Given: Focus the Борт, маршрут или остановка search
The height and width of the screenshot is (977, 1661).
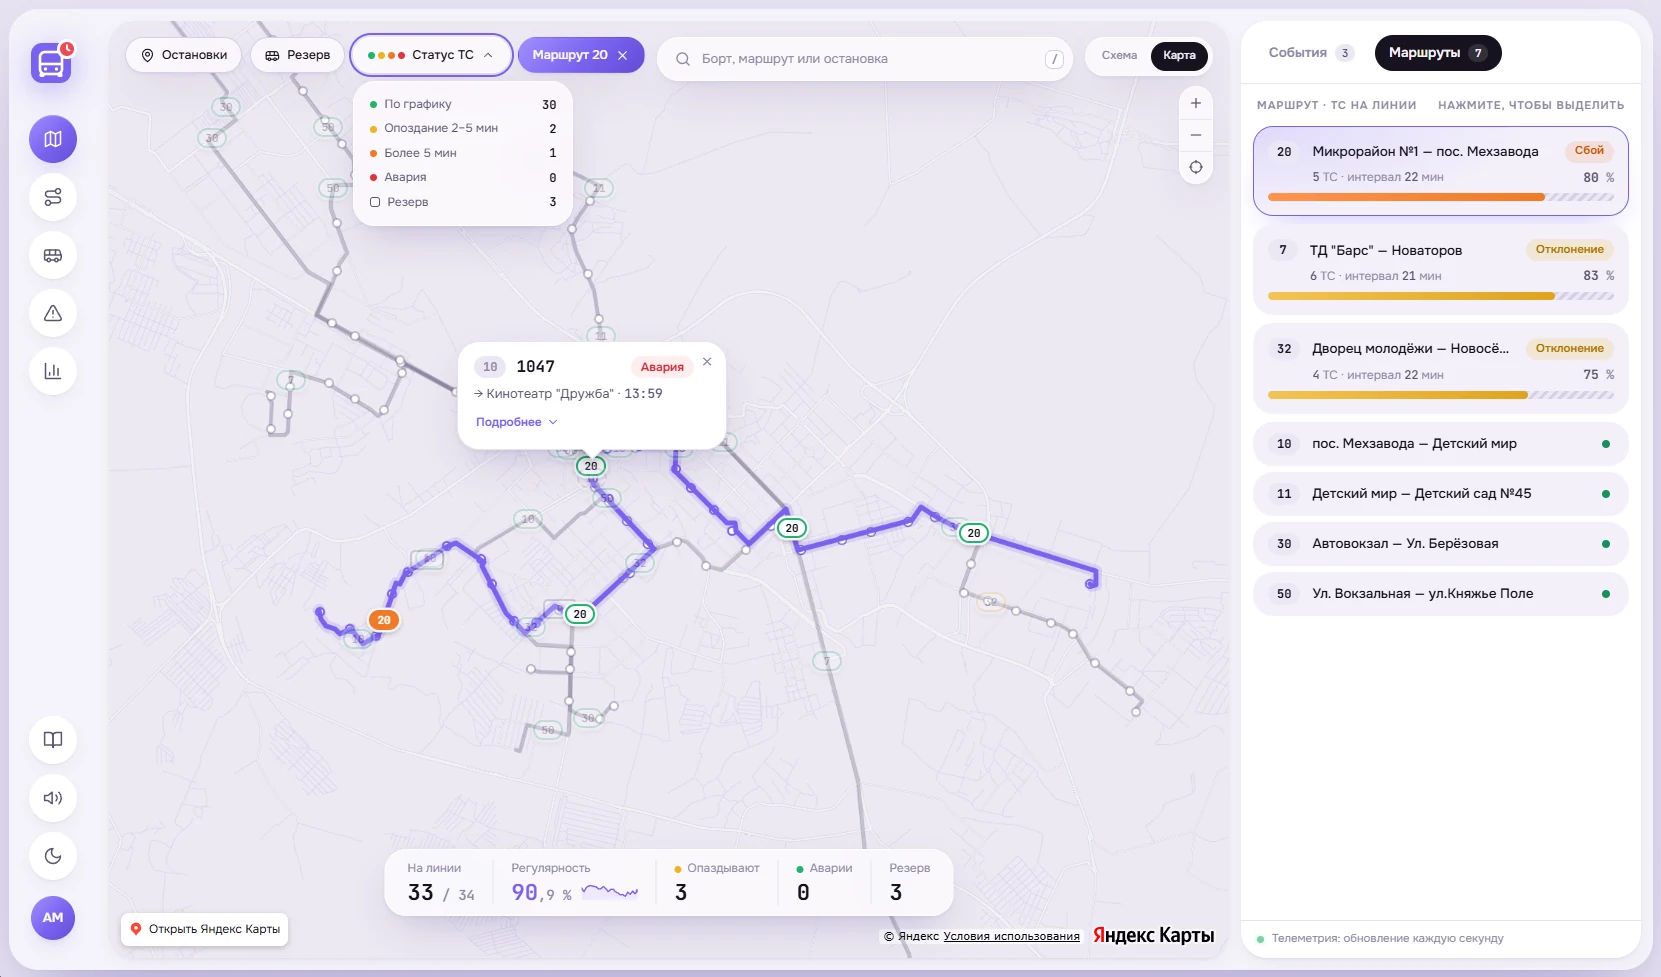Looking at the screenshot, I should [x=864, y=59].
